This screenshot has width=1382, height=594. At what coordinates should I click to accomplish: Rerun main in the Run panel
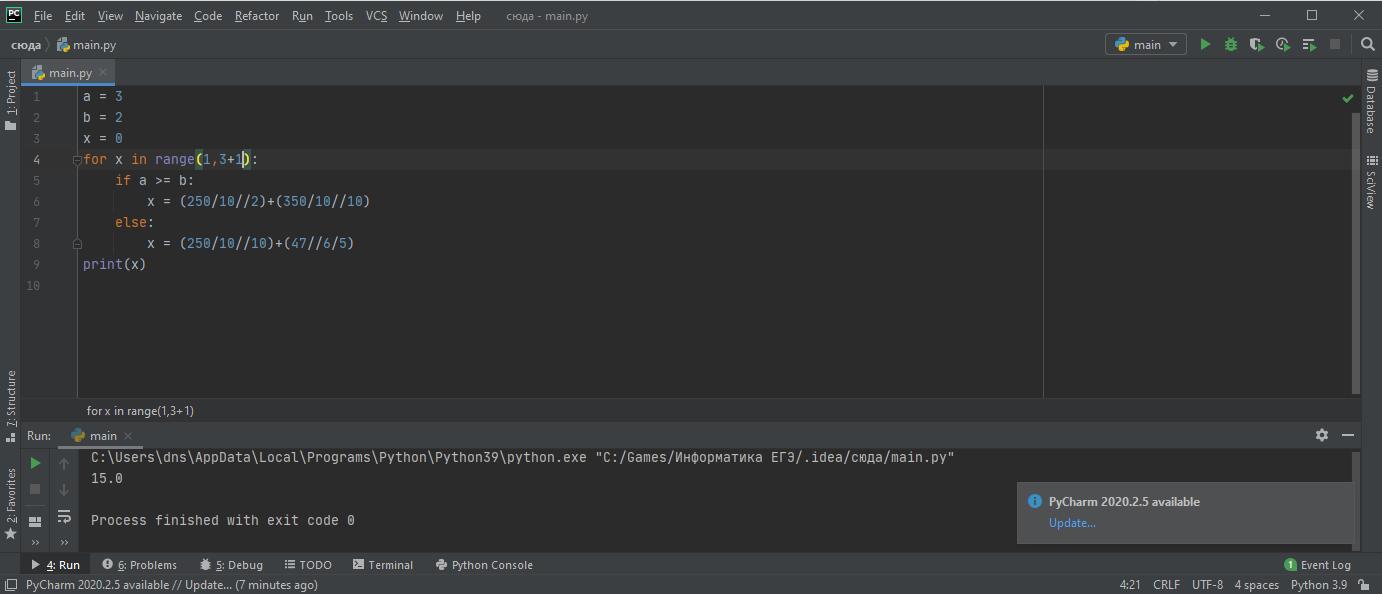coord(35,463)
